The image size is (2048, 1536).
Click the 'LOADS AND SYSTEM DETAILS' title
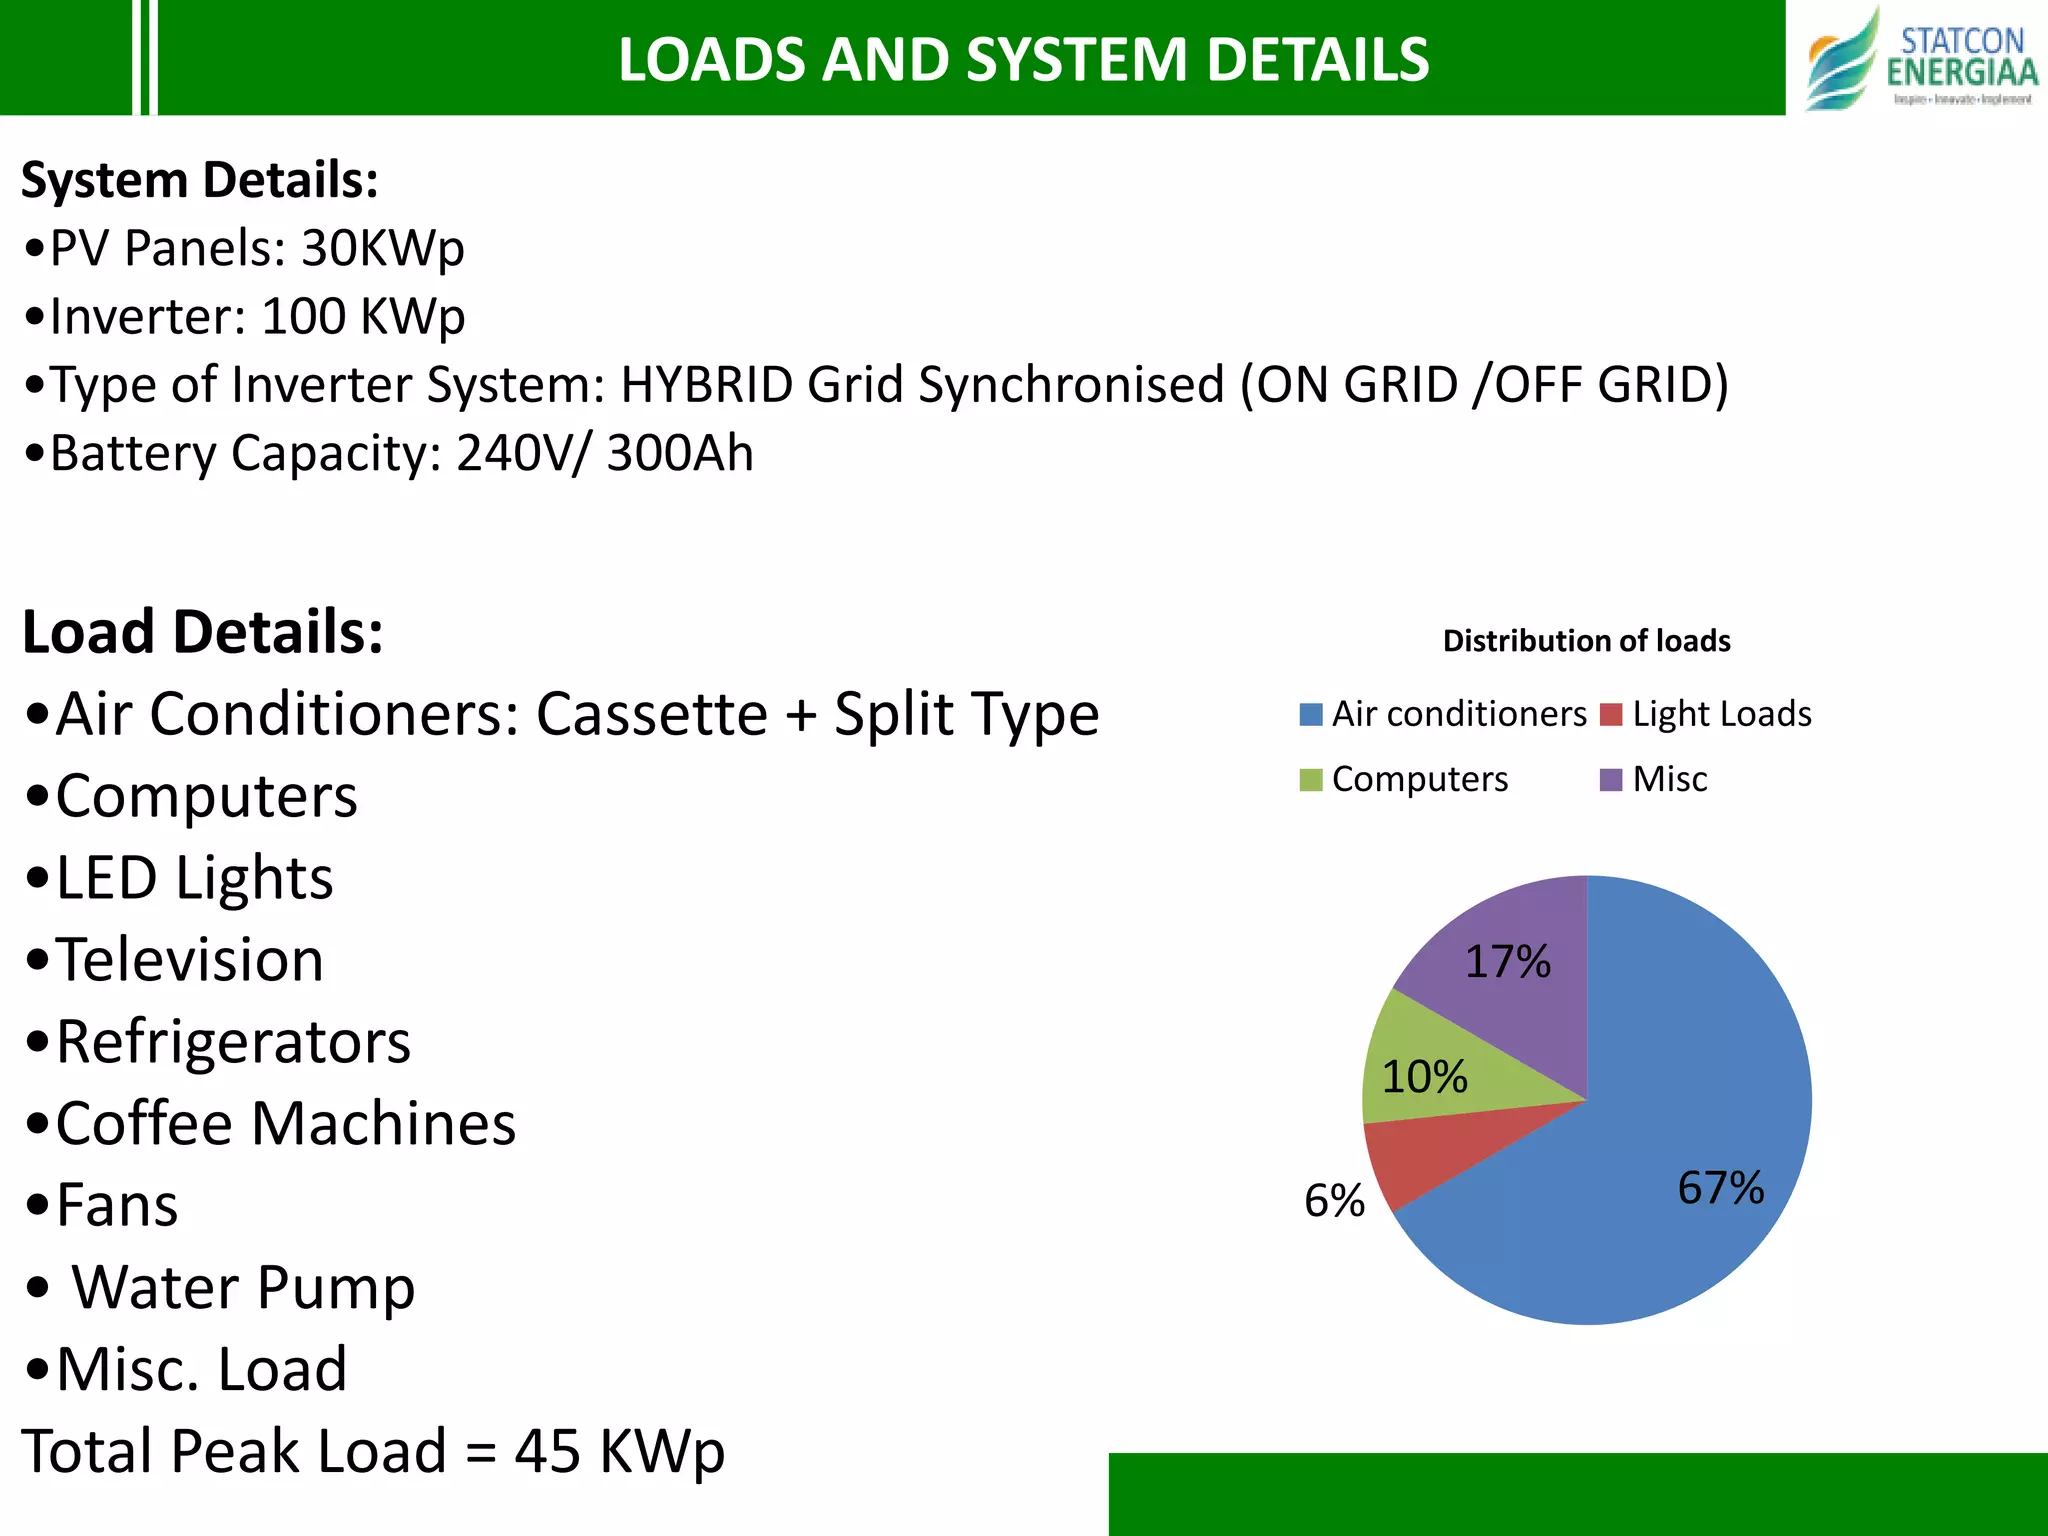coord(1023,59)
